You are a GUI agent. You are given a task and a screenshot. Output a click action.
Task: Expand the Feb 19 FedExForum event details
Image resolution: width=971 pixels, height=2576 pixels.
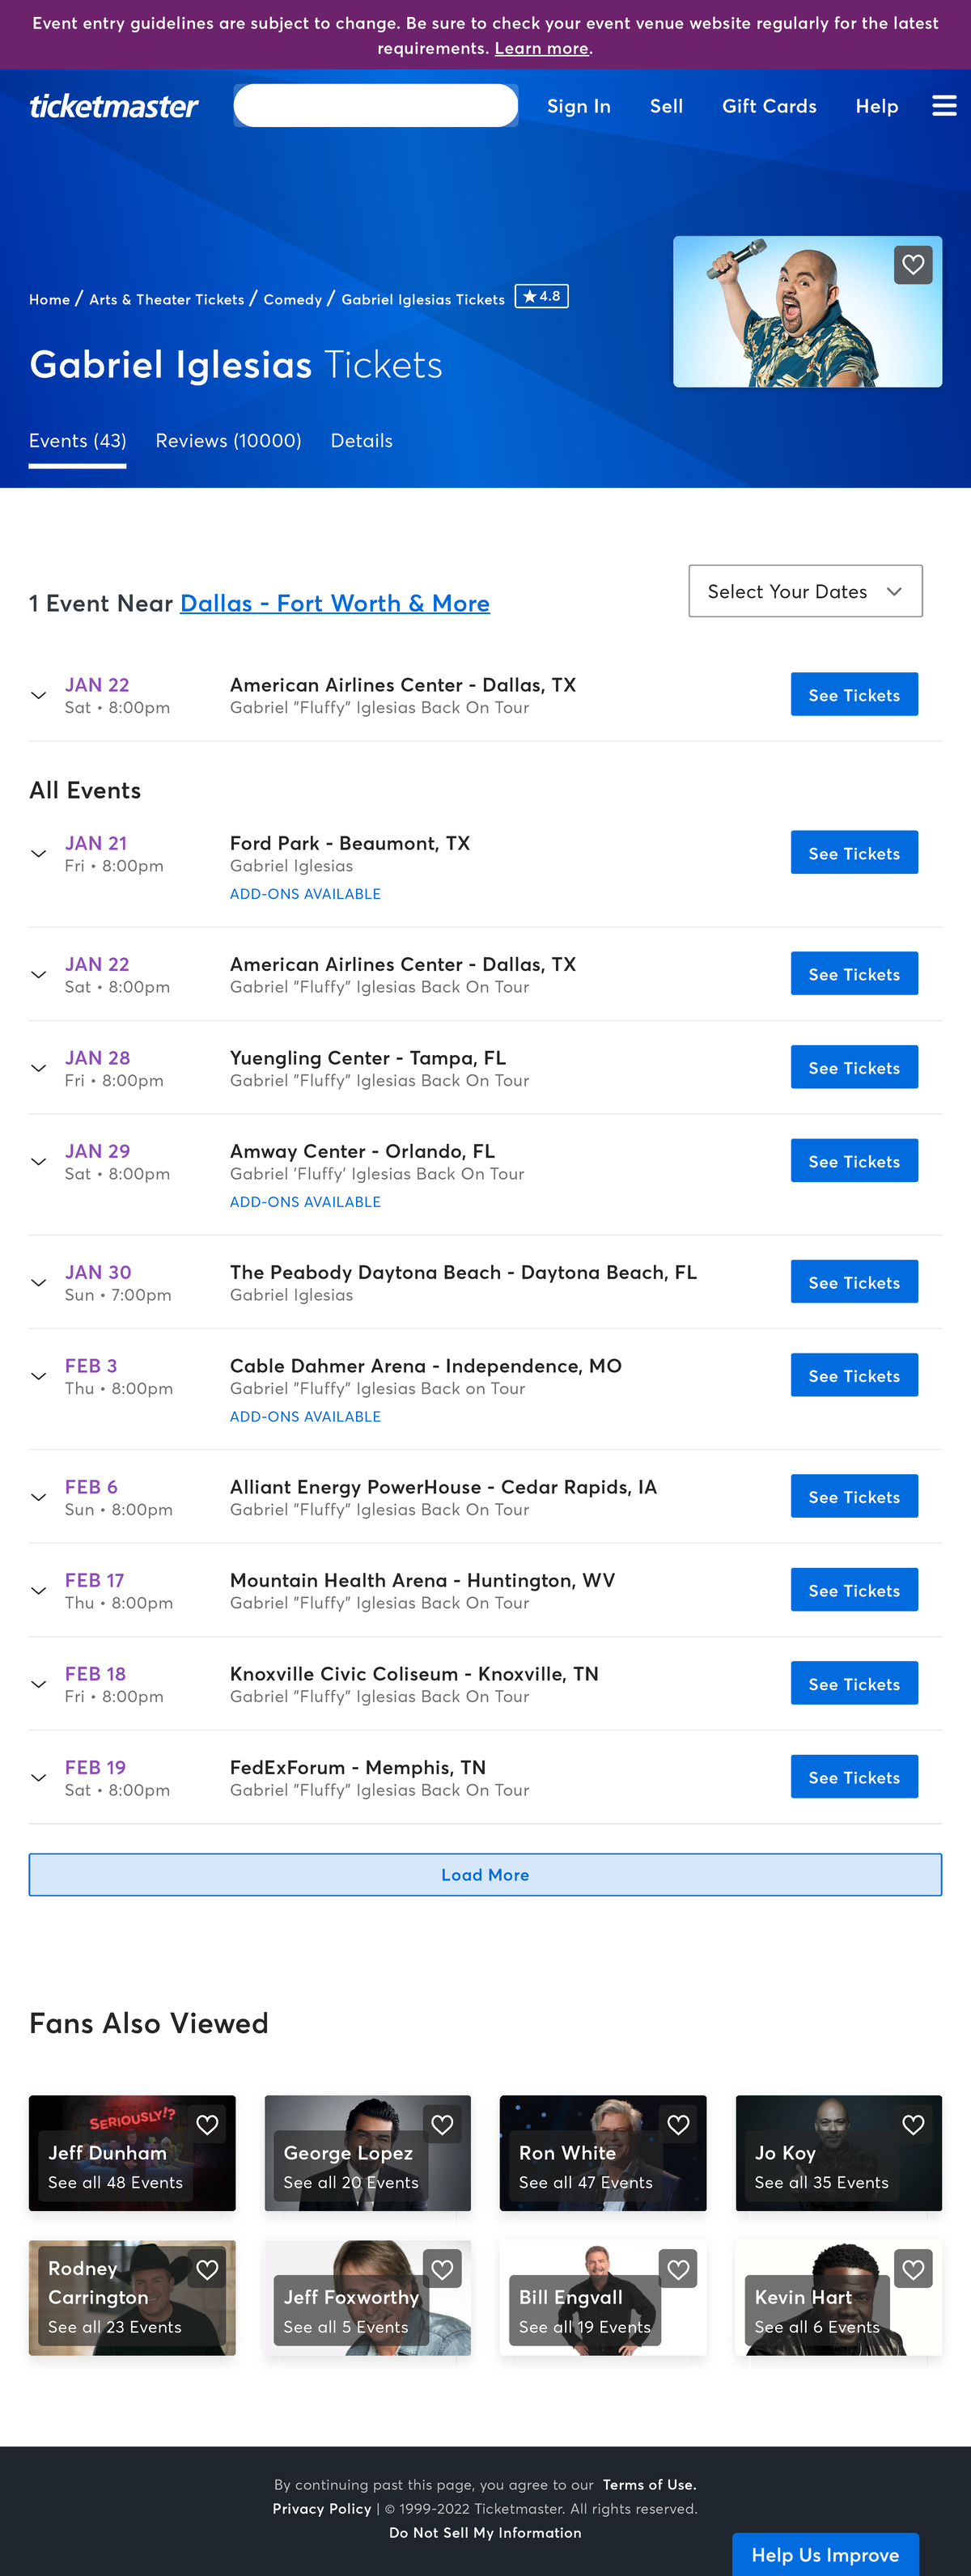coord(39,1777)
